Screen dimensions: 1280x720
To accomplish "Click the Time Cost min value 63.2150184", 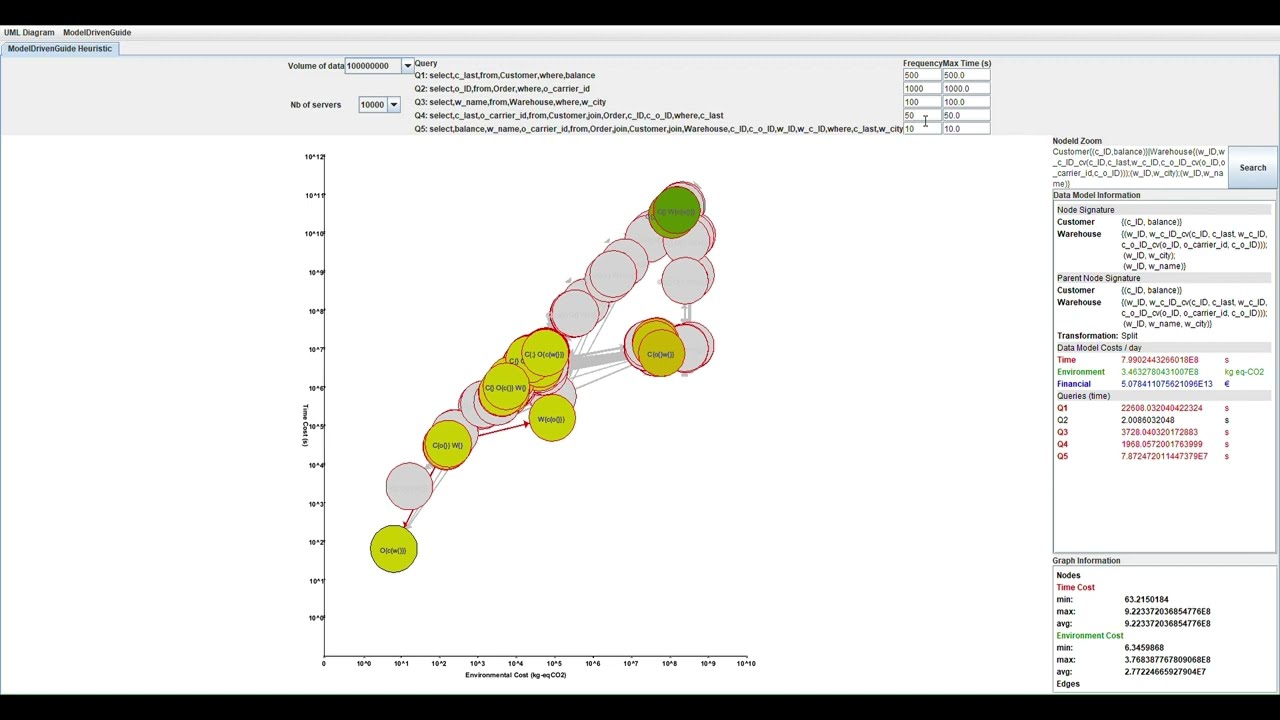I will click(1146, 600).
